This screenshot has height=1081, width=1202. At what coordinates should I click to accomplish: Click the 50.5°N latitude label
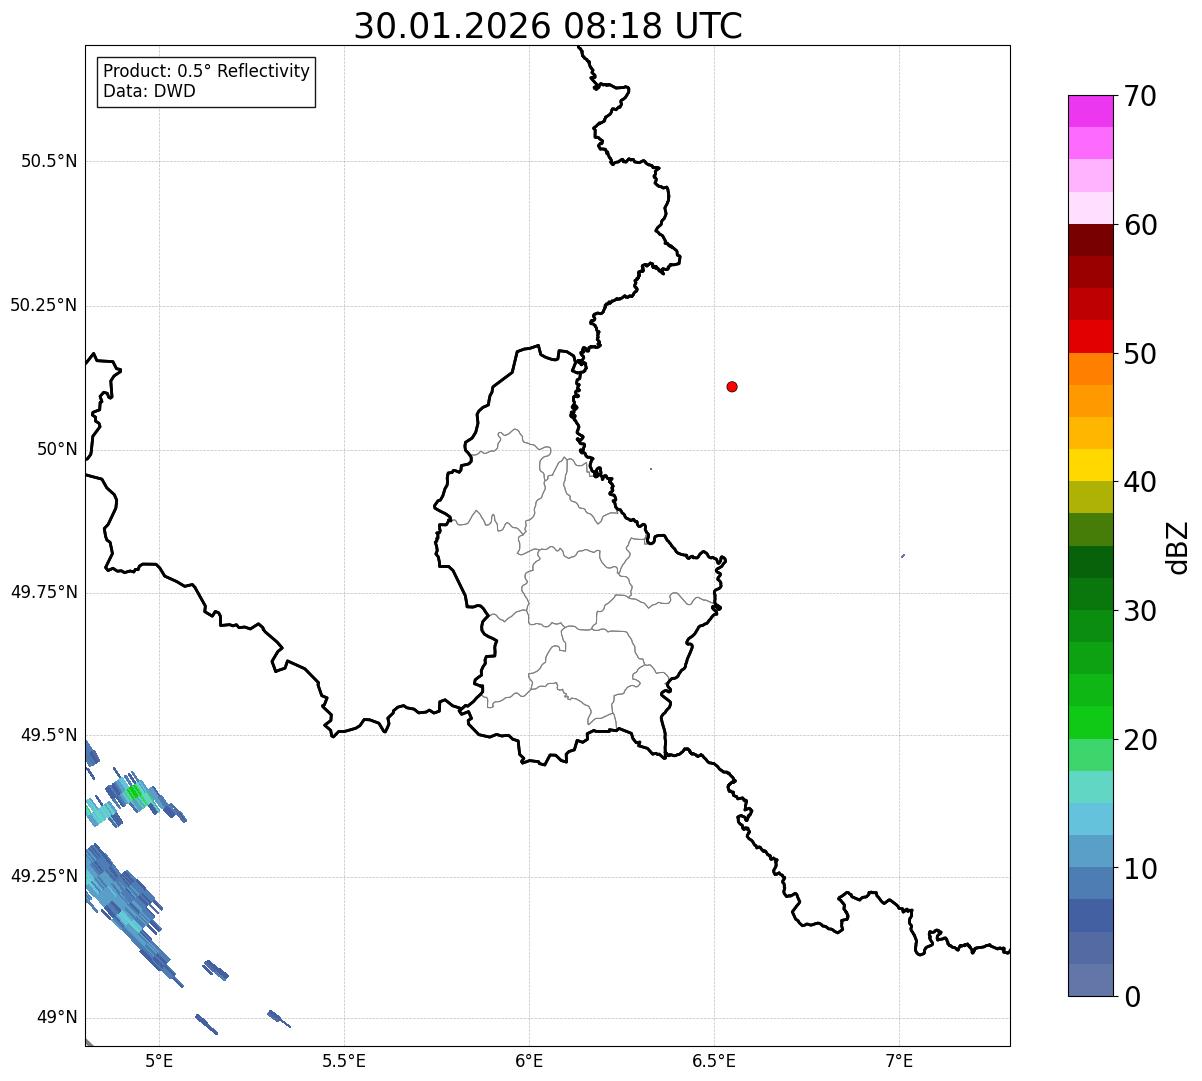point(49,161)
